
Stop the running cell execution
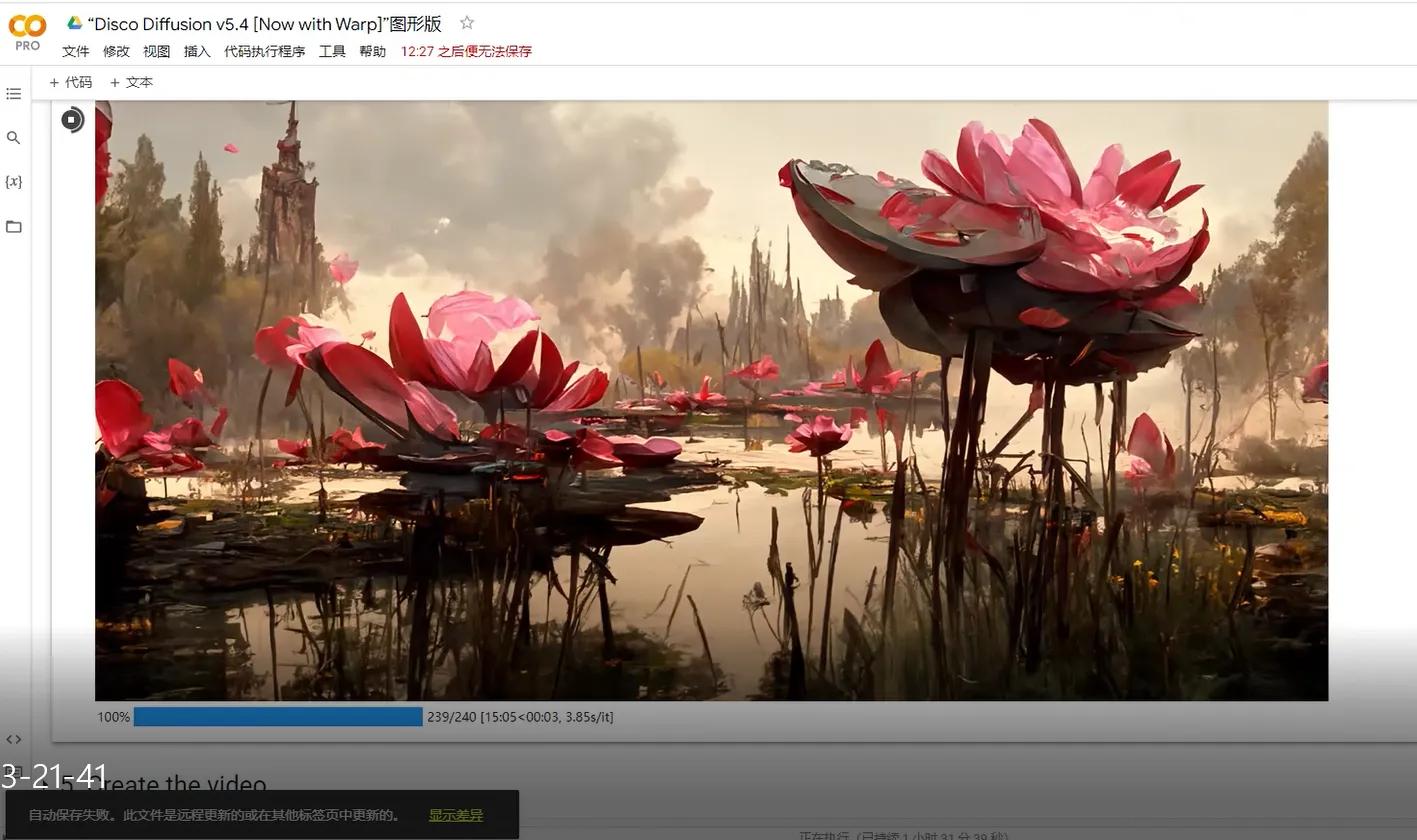coord(72,120)
